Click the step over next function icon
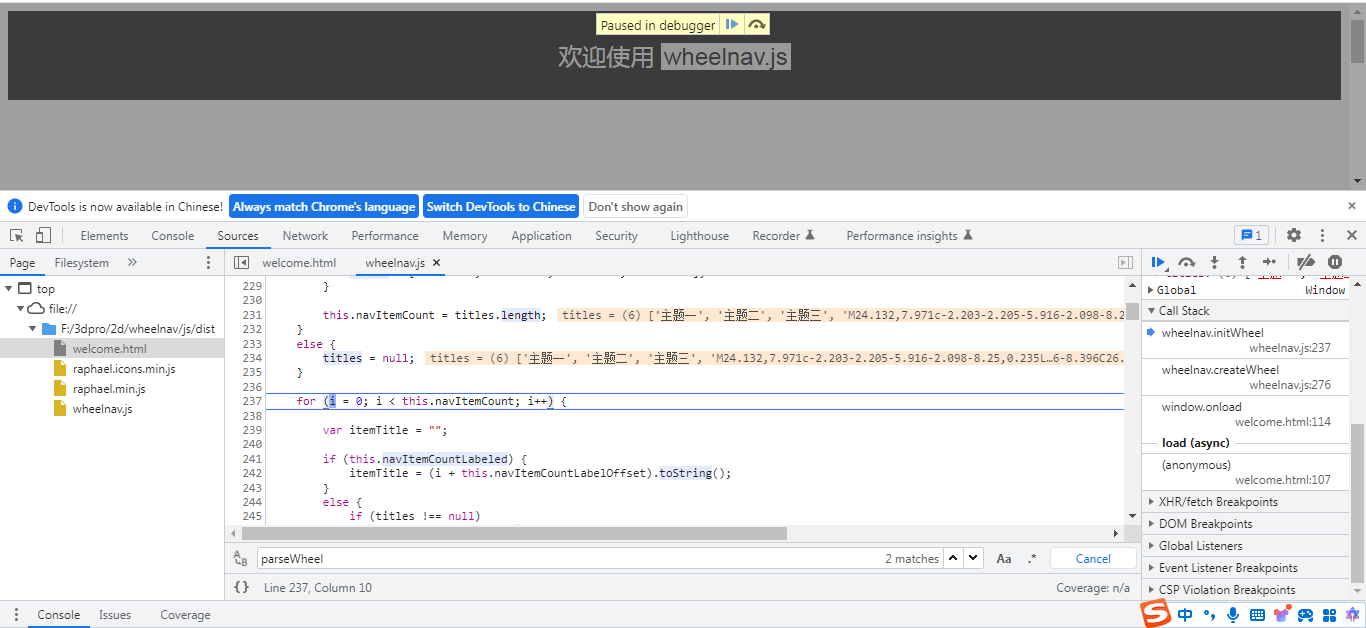The height and width of the screenshot is (628, 1366). click(1186, 262)
